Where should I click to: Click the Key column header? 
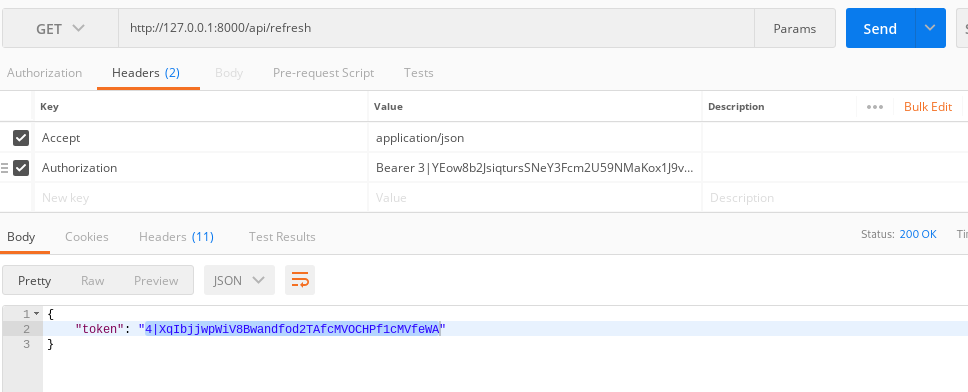point(49,107)
